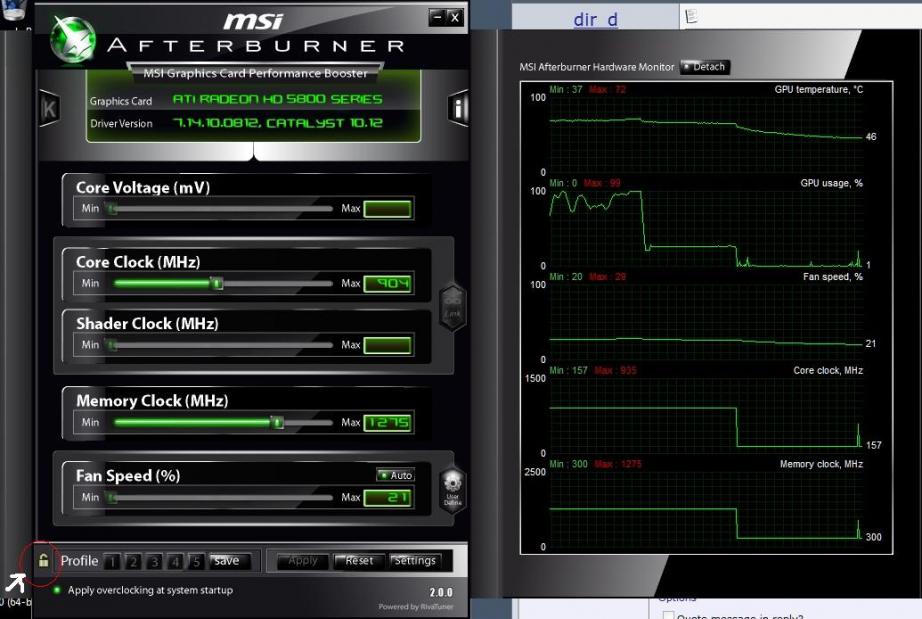922x619 pixels.
Task: Click the document icon beside the dir d link
Action: (691, 16)
